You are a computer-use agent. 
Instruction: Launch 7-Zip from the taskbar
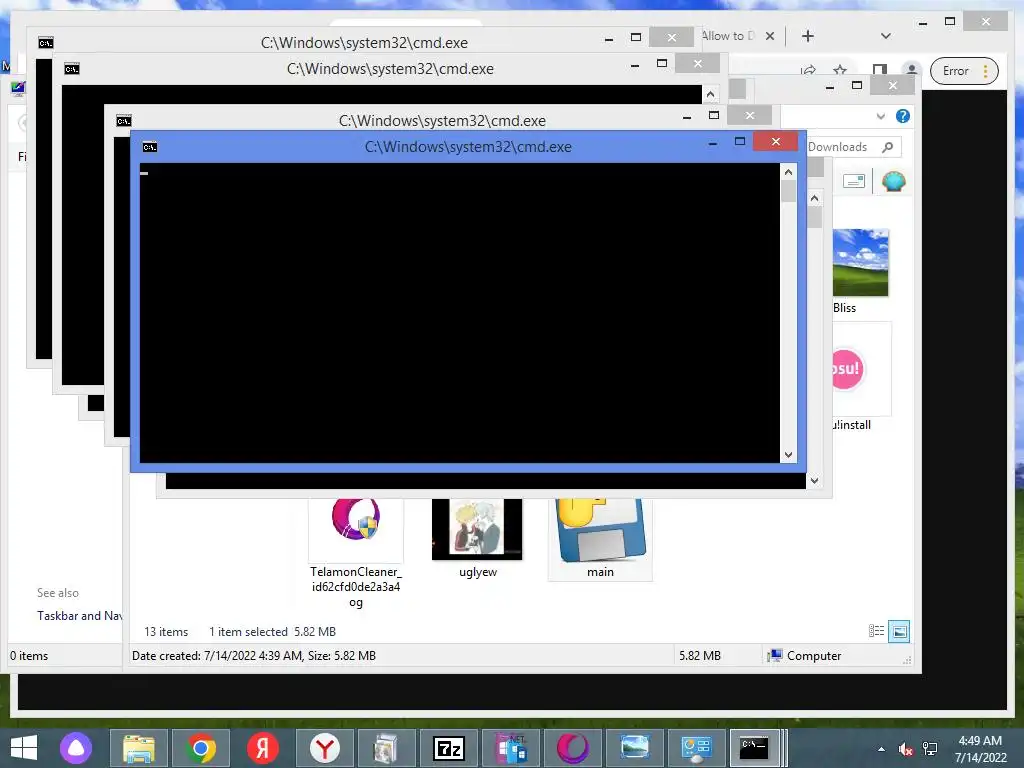tap(449, 748)
